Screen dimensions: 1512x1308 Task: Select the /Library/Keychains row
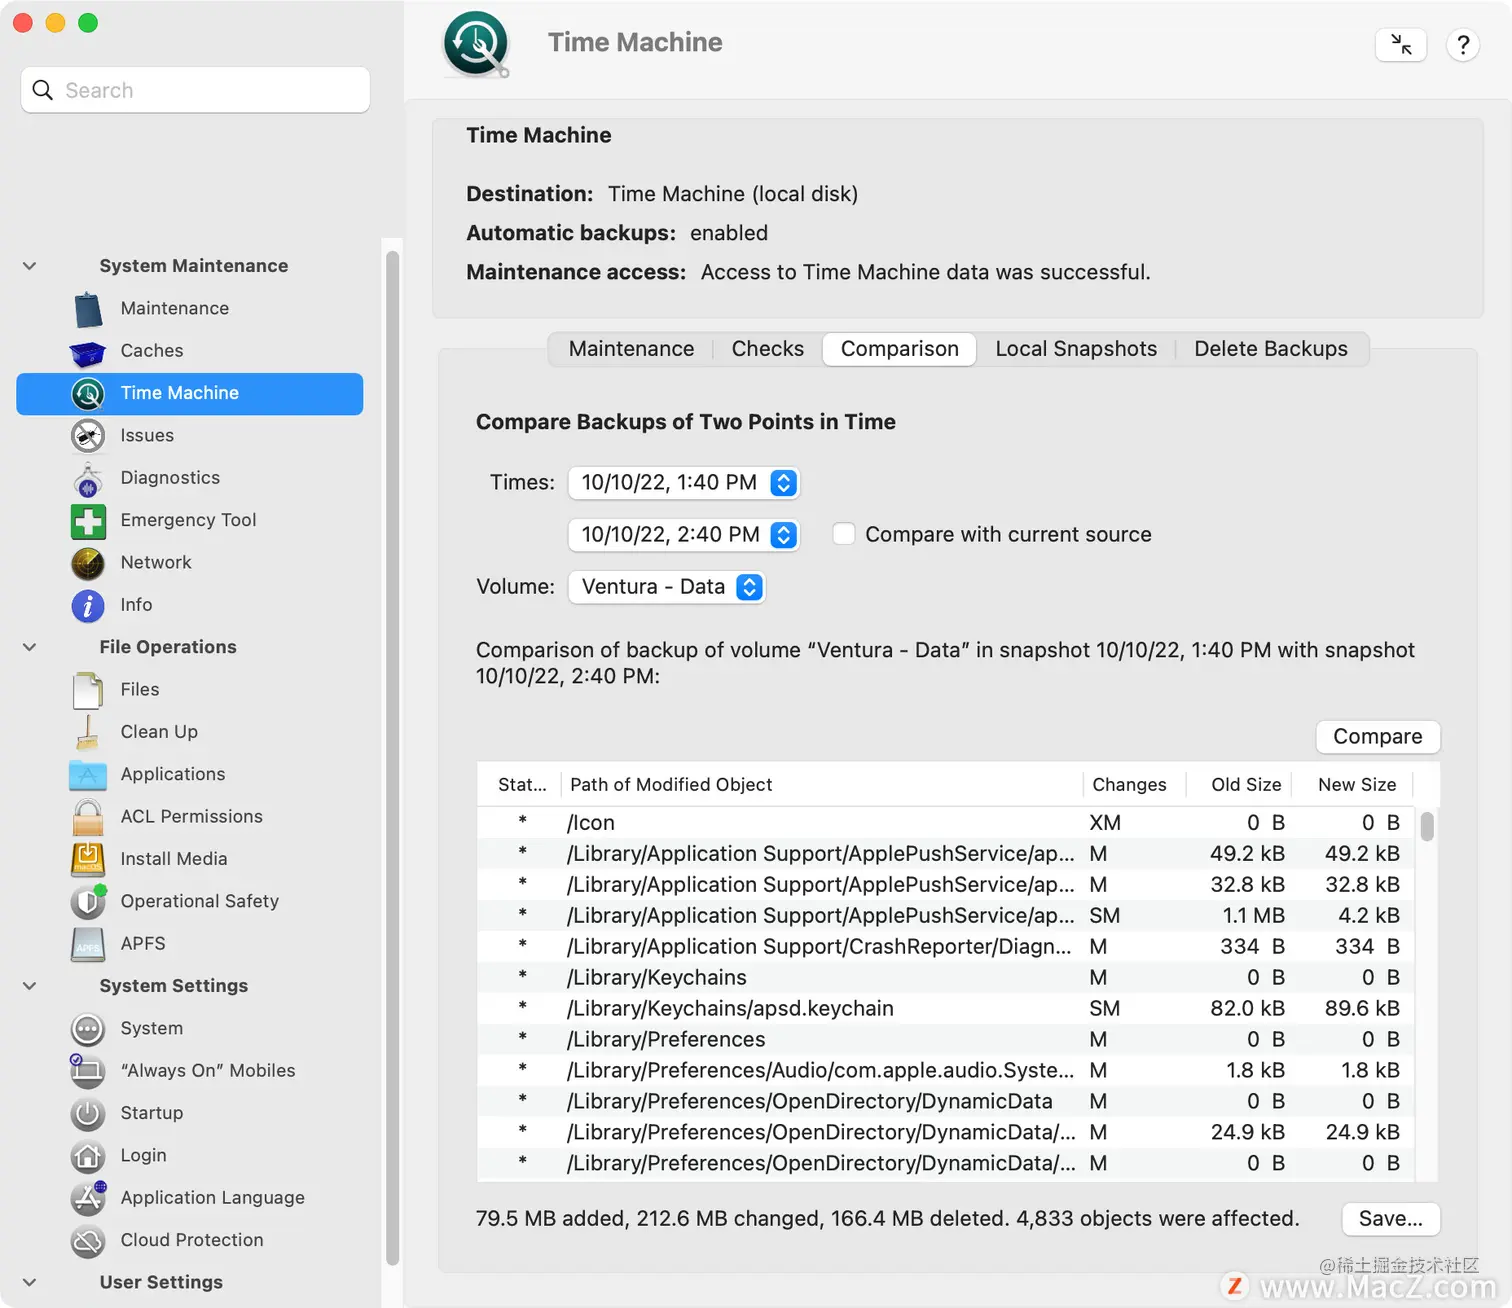946,978
